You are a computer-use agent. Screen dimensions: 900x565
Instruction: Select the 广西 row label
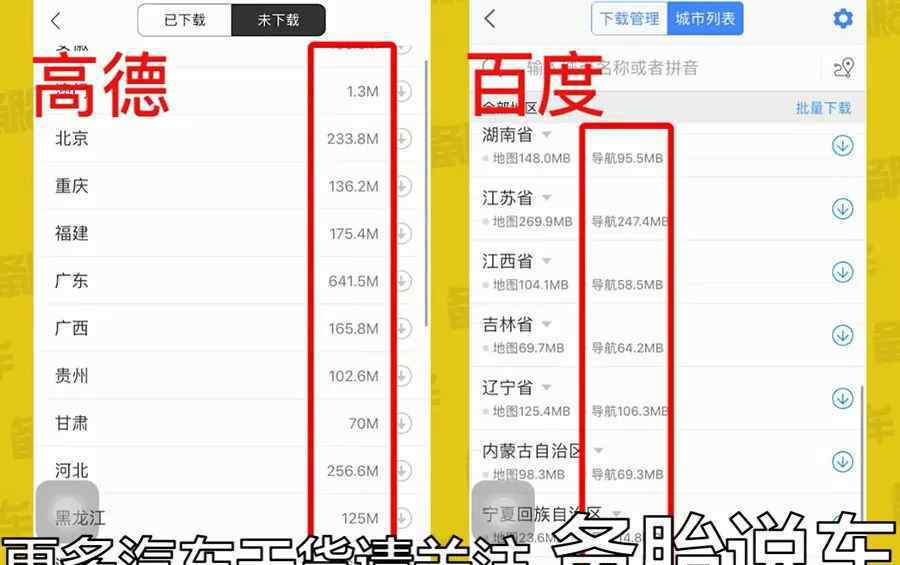72,328
